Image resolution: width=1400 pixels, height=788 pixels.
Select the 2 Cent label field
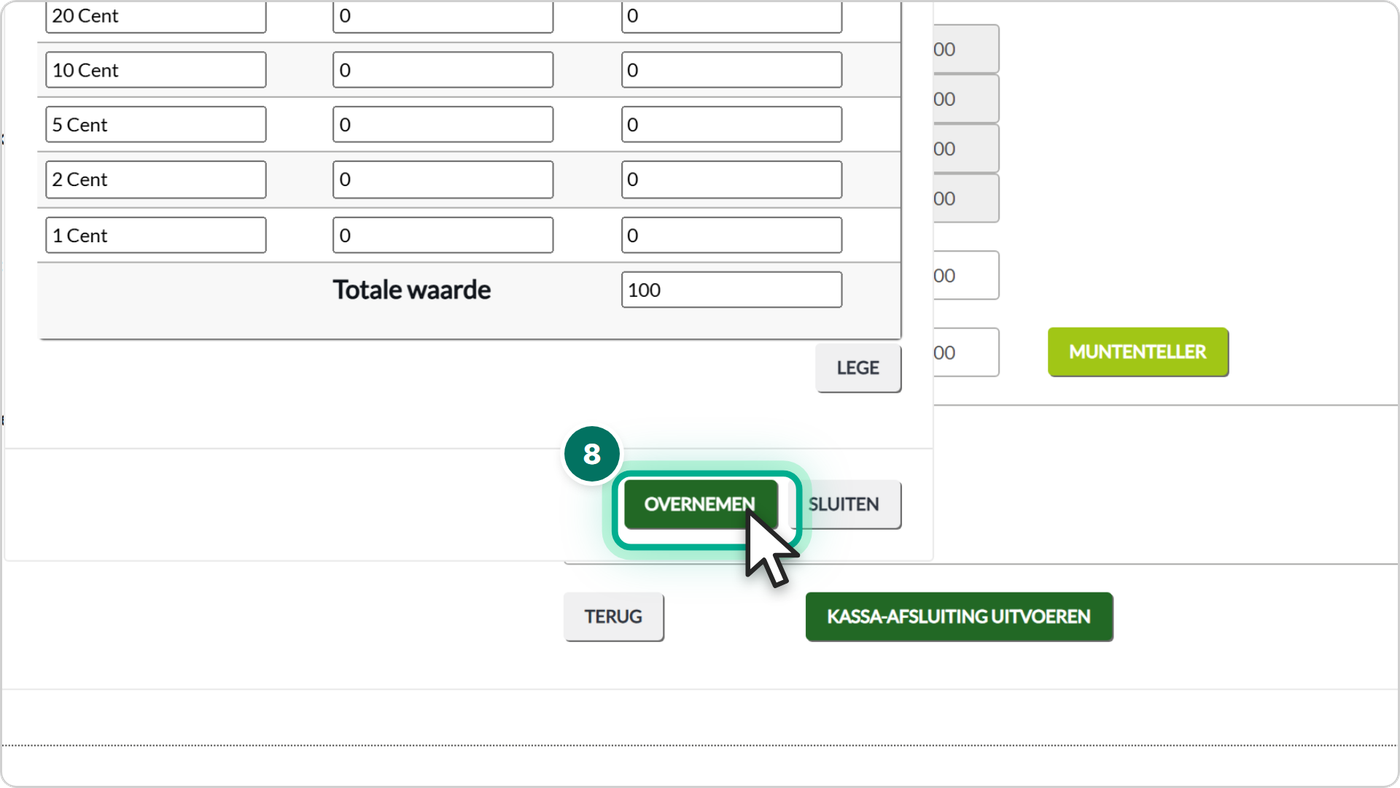pos(156,180)
